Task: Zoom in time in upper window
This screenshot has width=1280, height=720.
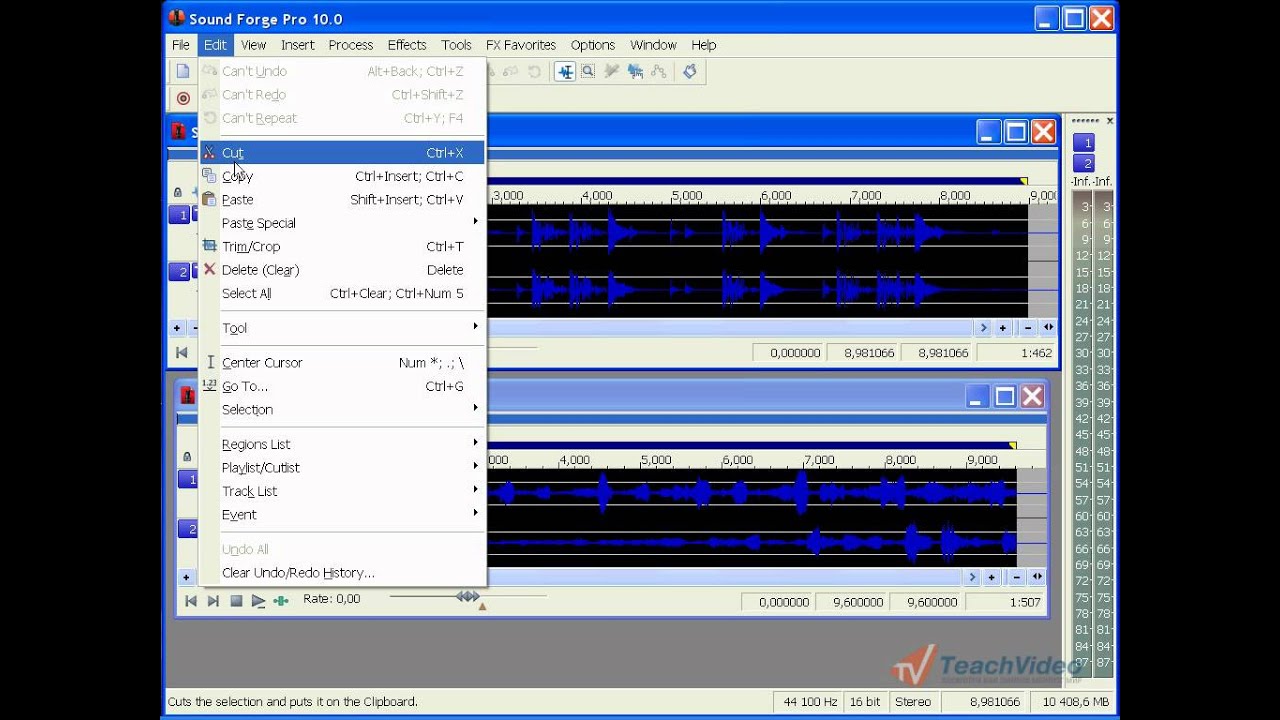Action: 1002,328
